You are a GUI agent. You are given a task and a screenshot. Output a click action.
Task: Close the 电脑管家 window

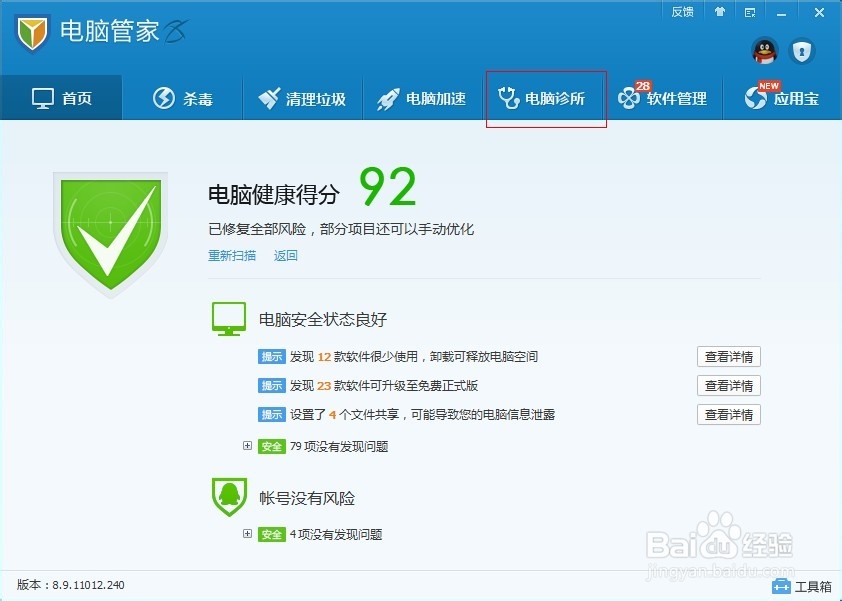point(819,12)
